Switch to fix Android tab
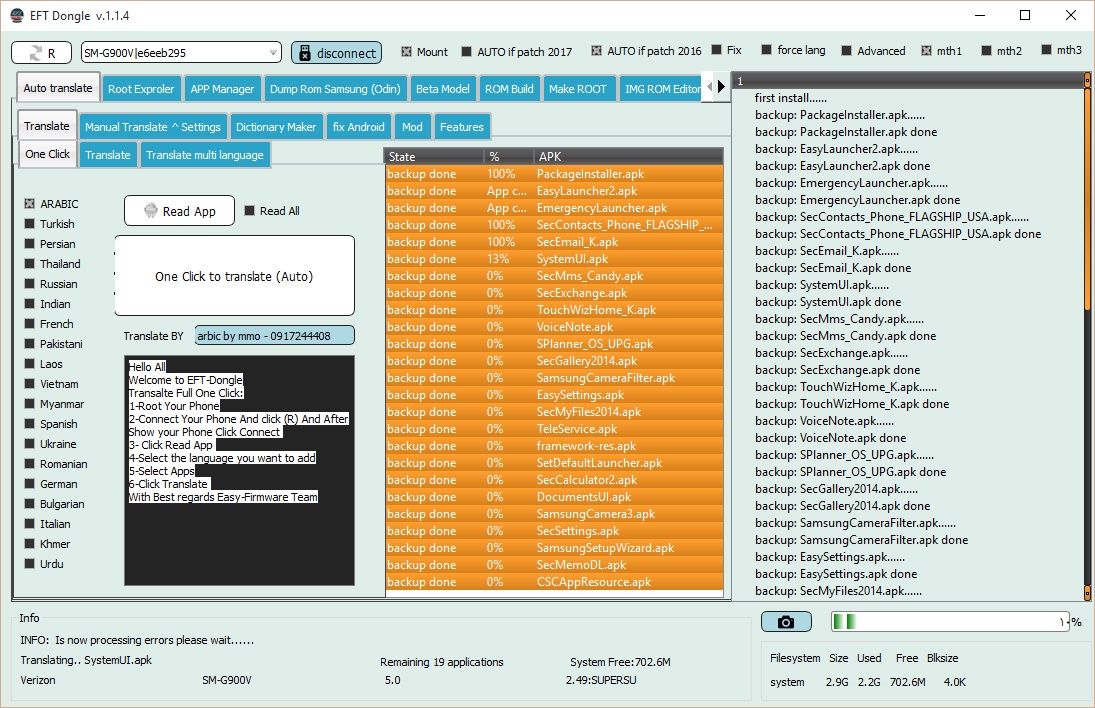This screenshot has height=708, width=1095. tap(358, 127)
